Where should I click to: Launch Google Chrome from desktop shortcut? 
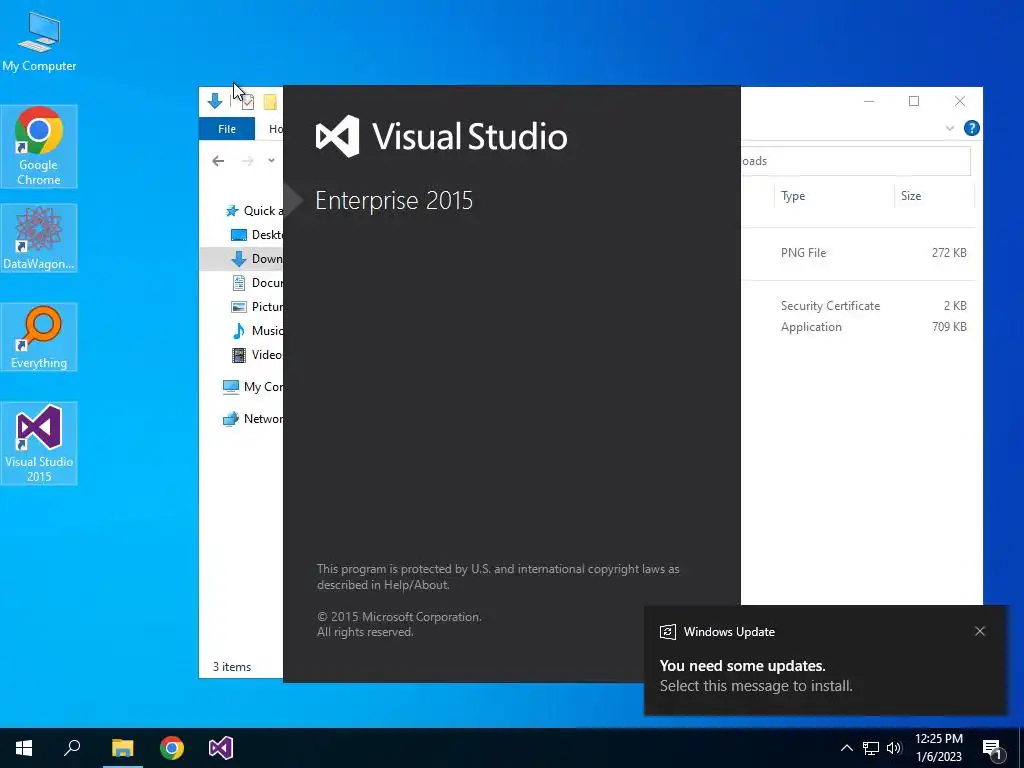[x=39, y=146]
